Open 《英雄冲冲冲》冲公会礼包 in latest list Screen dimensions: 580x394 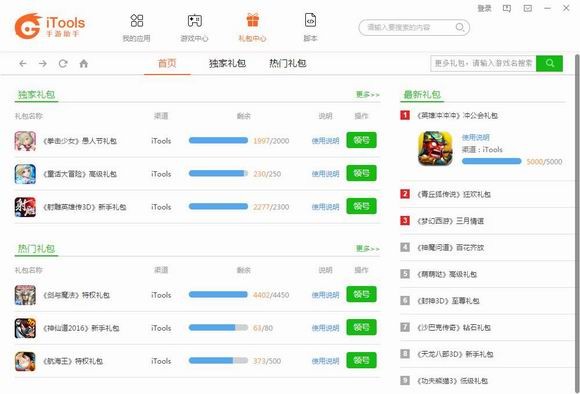coord(457,116)
